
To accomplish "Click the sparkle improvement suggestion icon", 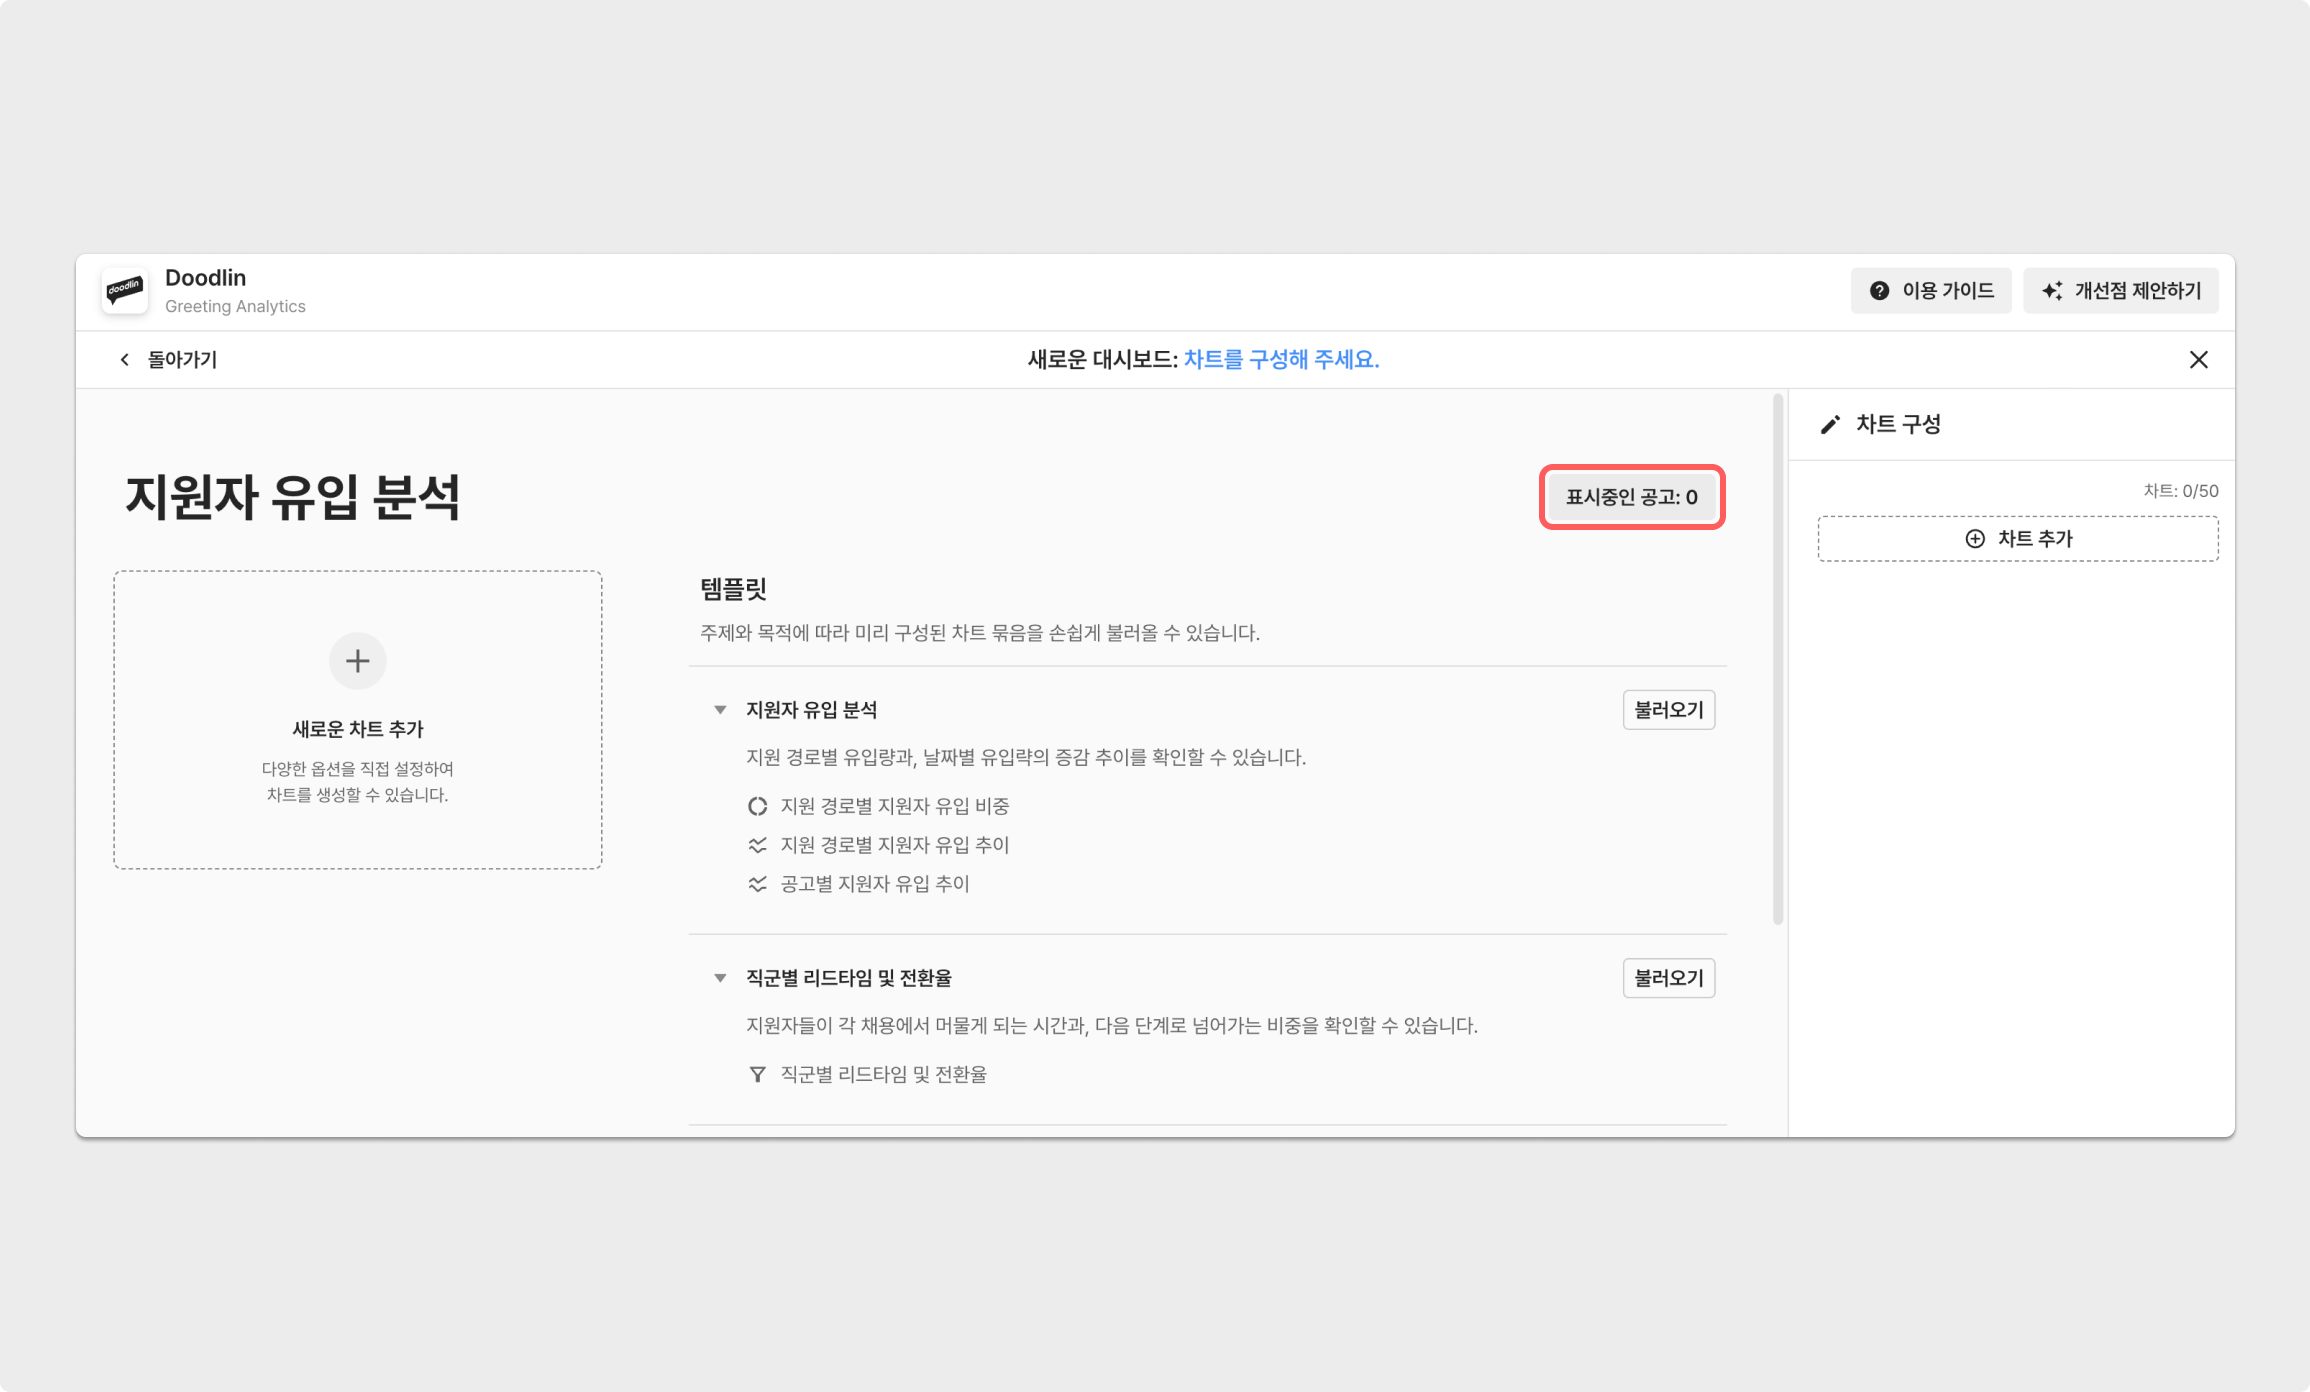I will coord(2052,291).
